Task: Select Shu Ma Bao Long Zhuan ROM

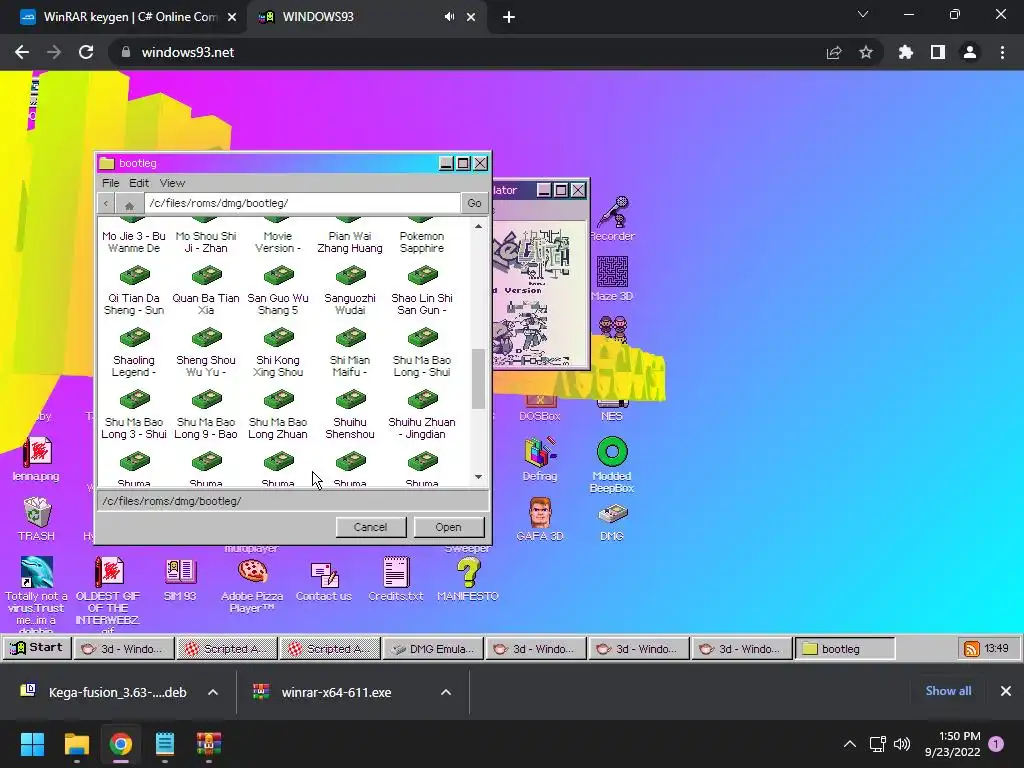Action: click(x=278, y=414)
